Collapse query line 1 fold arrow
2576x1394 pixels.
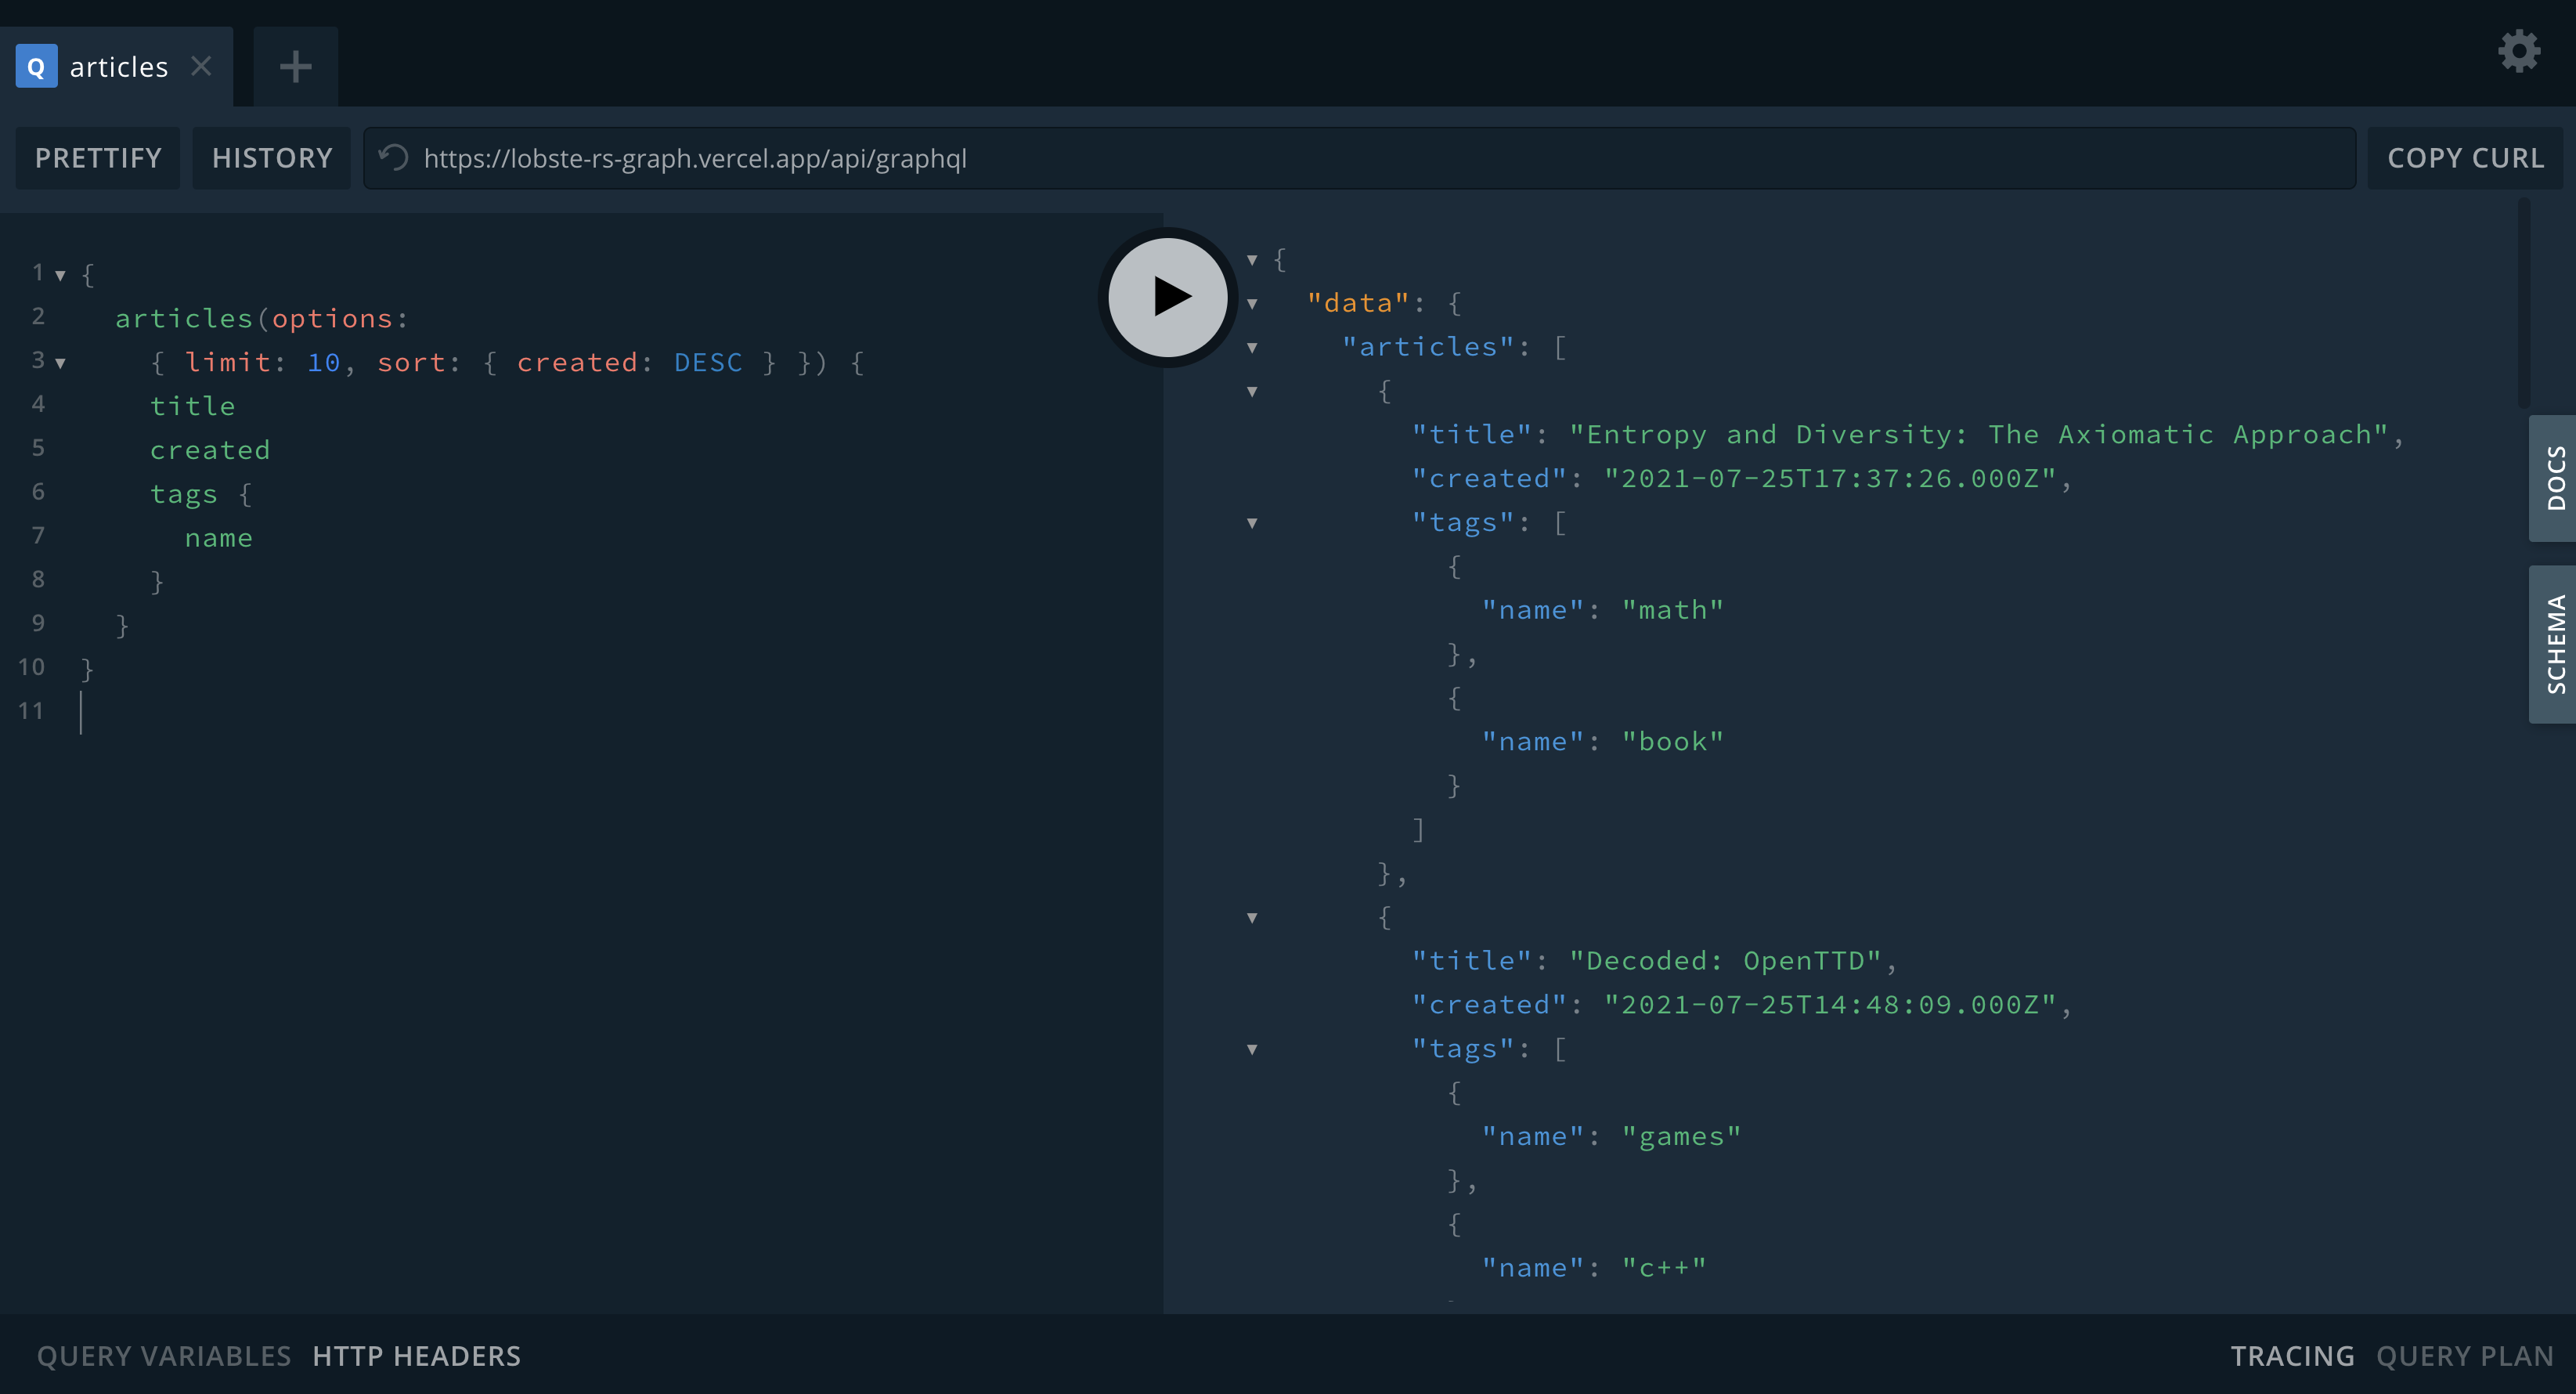(61, 275)
